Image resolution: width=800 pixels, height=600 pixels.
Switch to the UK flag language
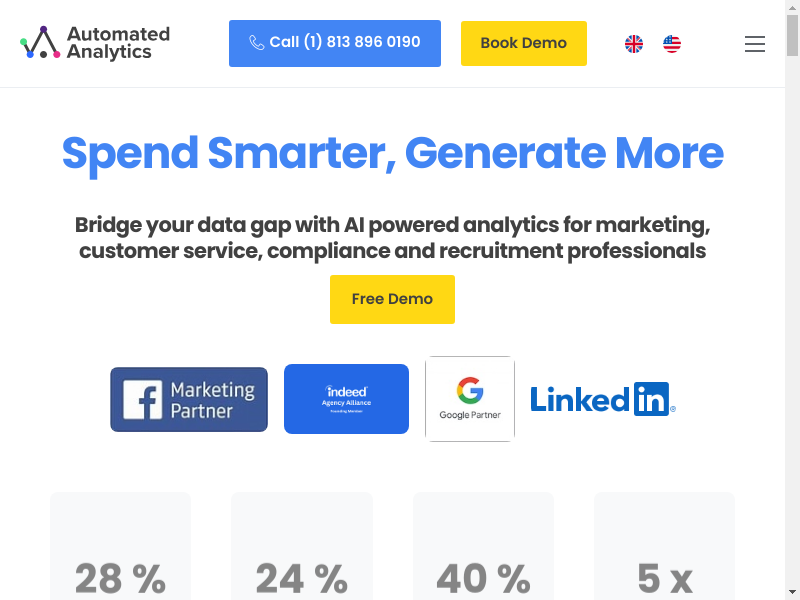(x=634, y=44)
